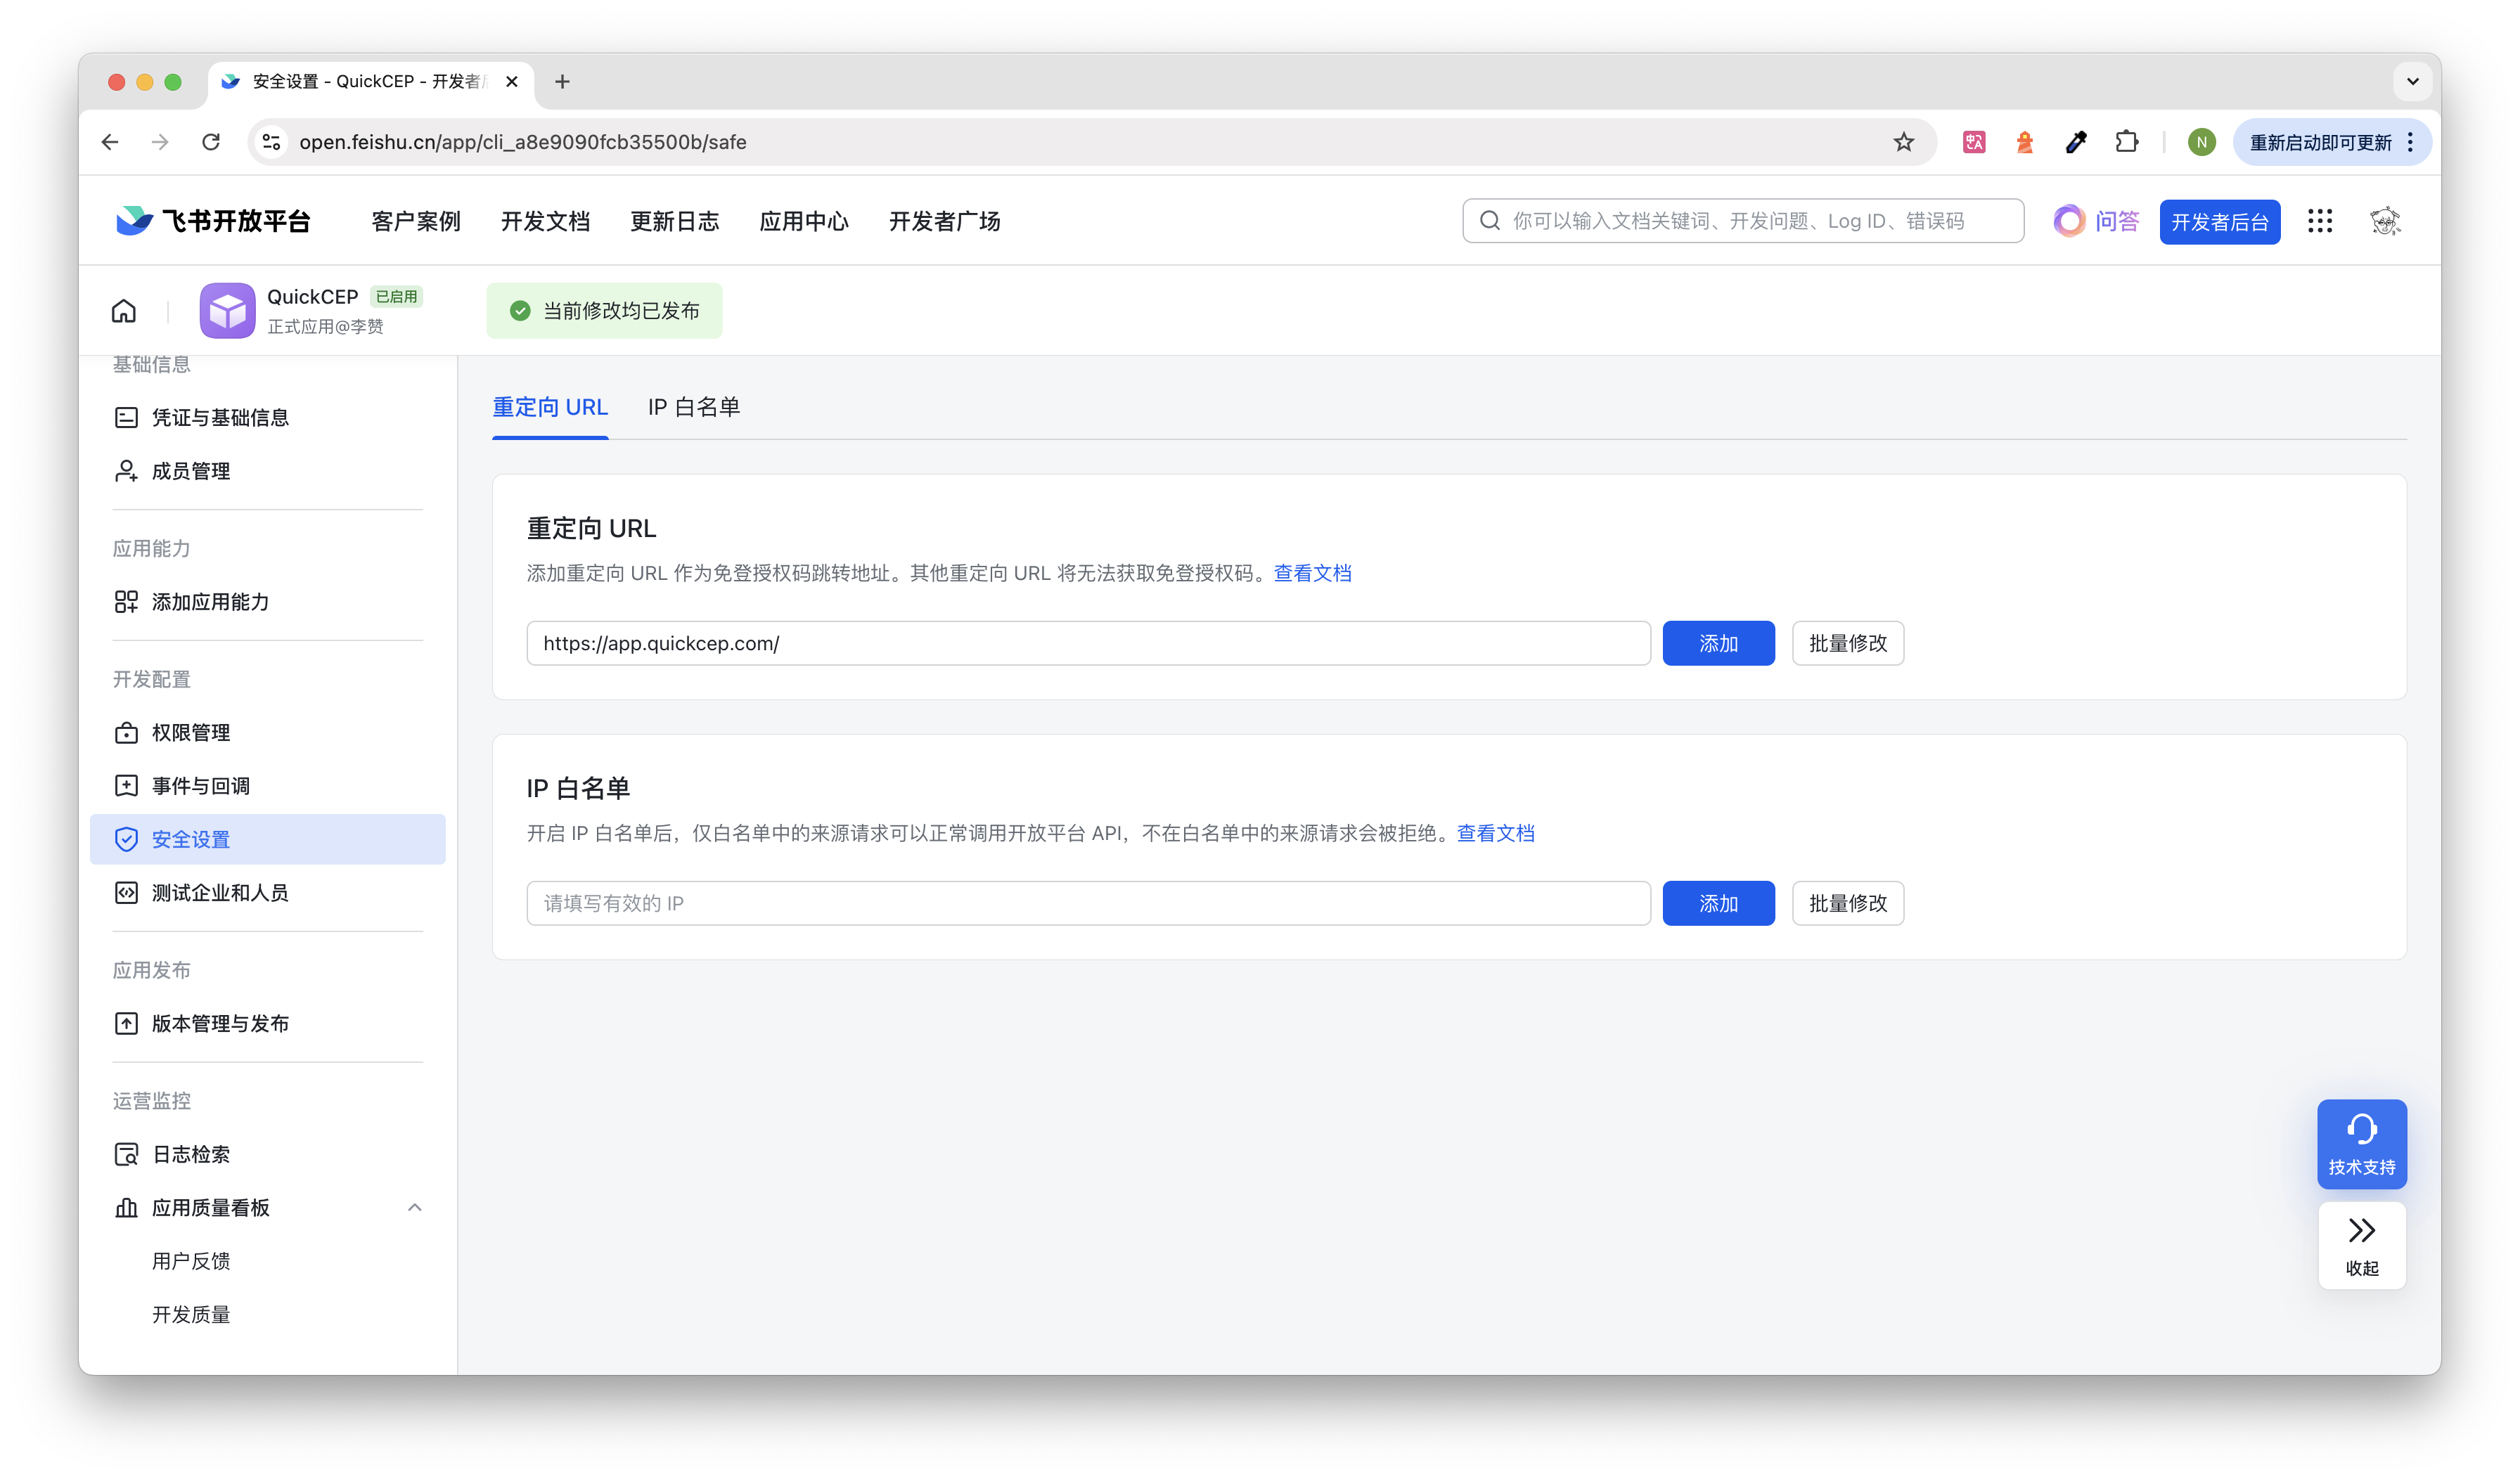Screen dimensions: 2520x1479
Task: Open 版本管理与发布 in the sidebar
Action: (x=220, y=1023)
